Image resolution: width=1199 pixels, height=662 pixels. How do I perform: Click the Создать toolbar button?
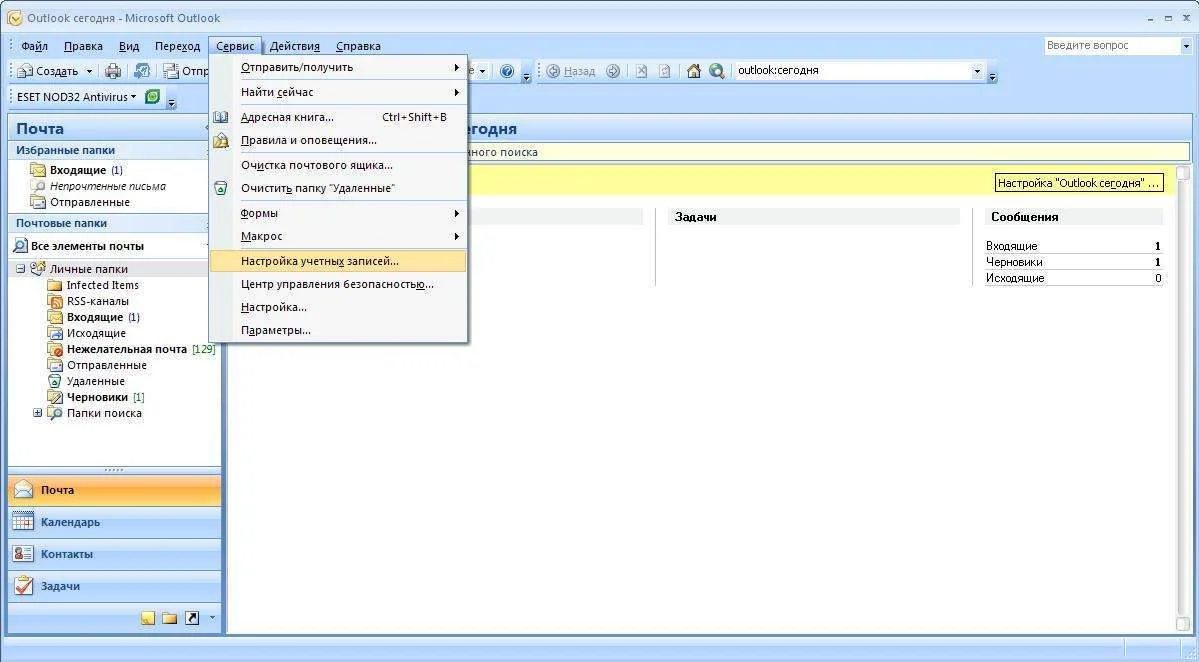(x=48, y=71)
